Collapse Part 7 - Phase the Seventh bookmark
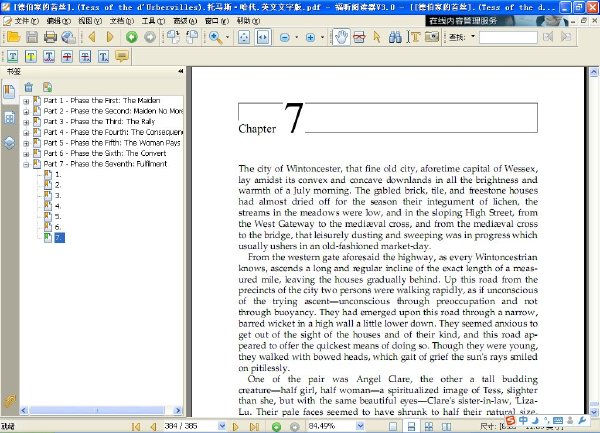 (26, 165)
